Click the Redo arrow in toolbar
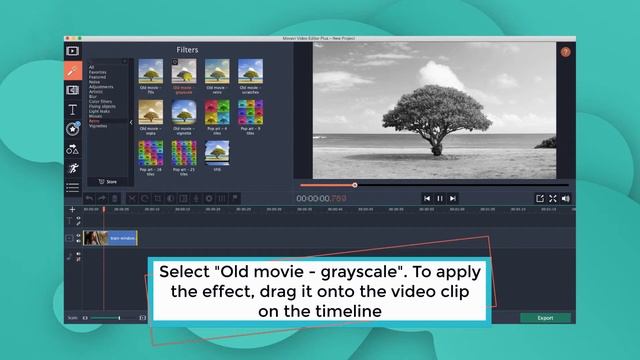This screenshot has width=640, height=360. pyautogui.click(x=102, y=198)
